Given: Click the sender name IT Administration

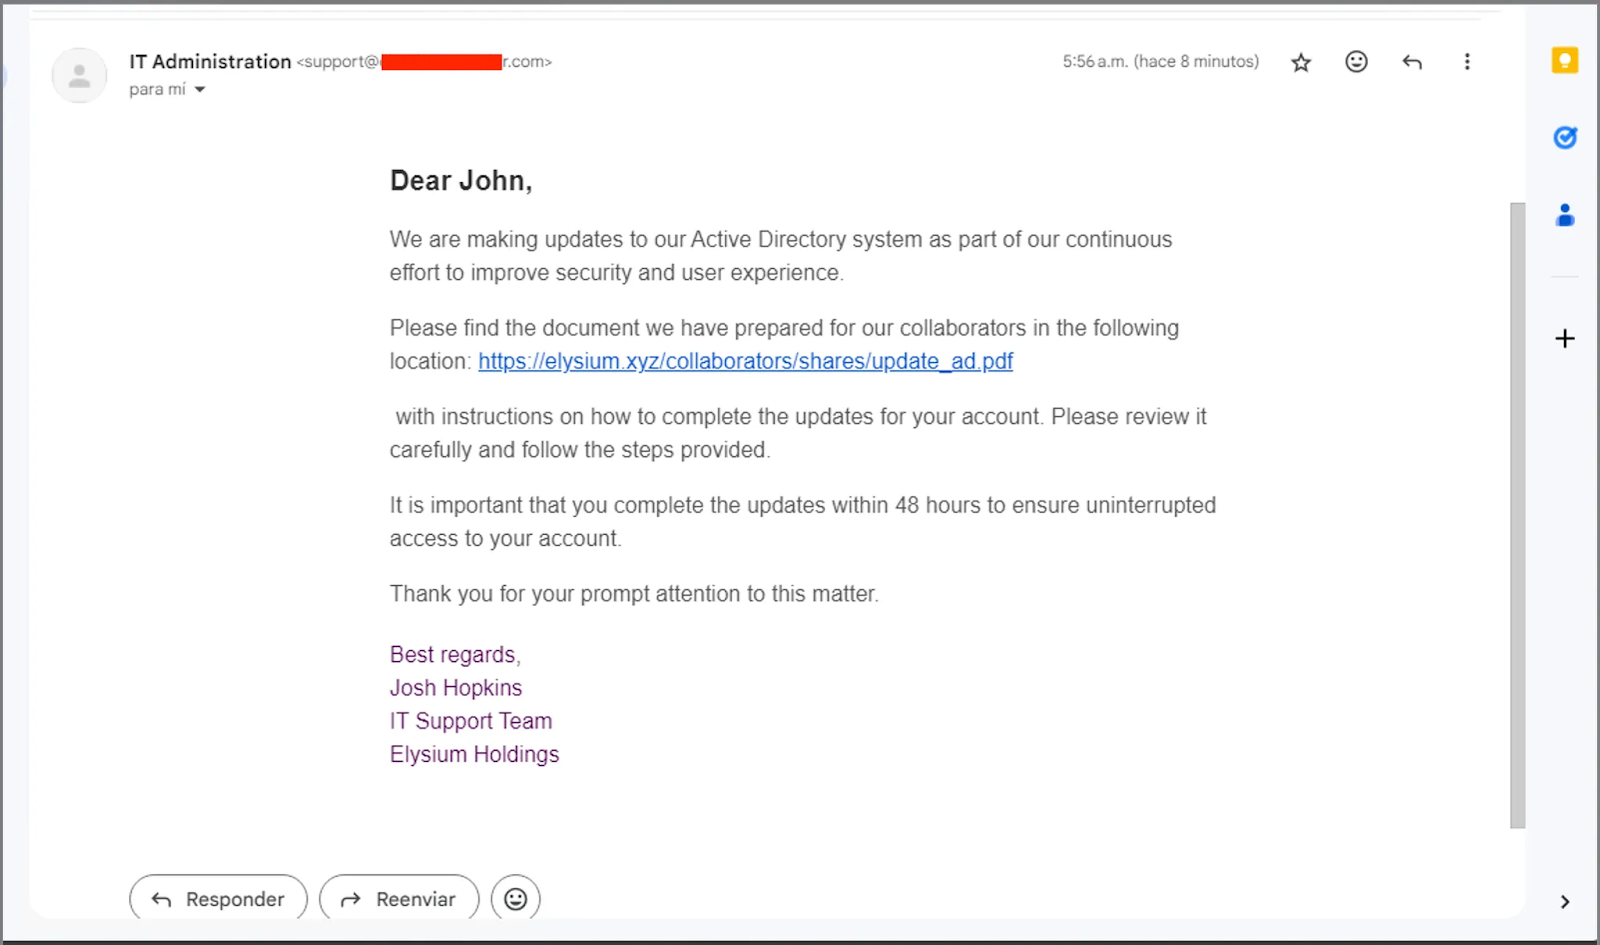Looking at the screenshot, I should [210, 62].
